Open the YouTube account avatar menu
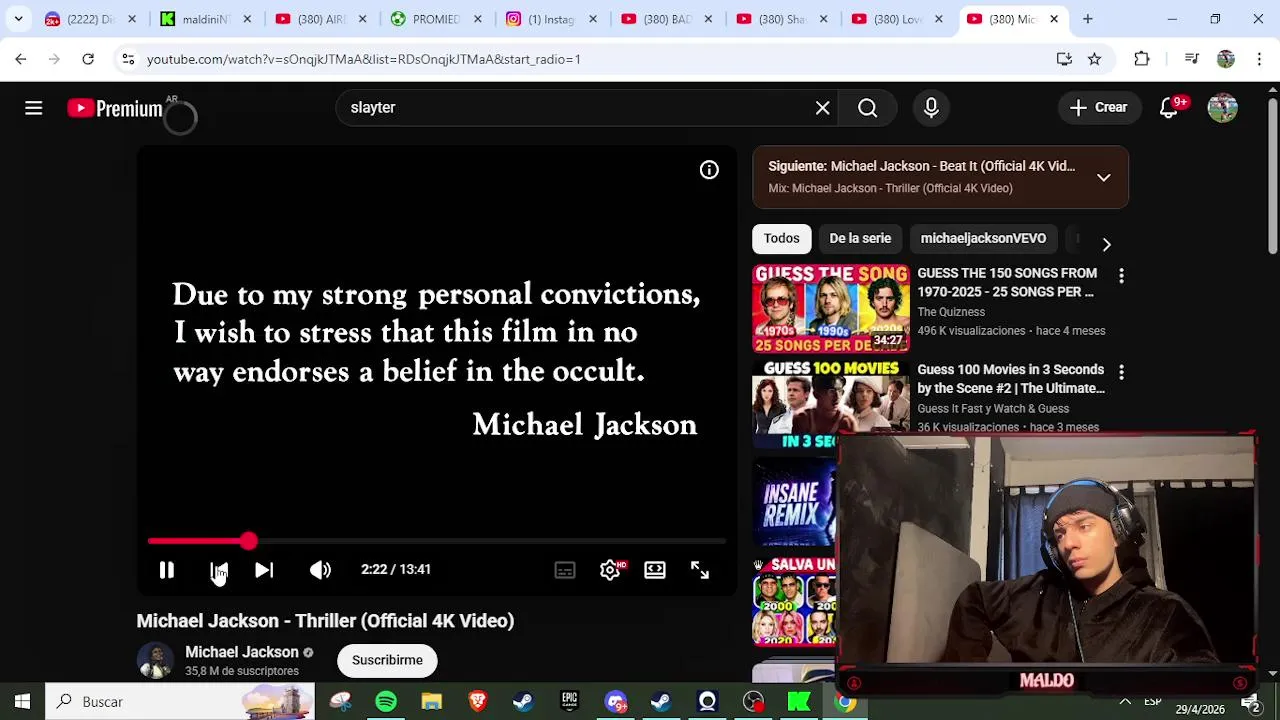 (x=1222, y=108)
